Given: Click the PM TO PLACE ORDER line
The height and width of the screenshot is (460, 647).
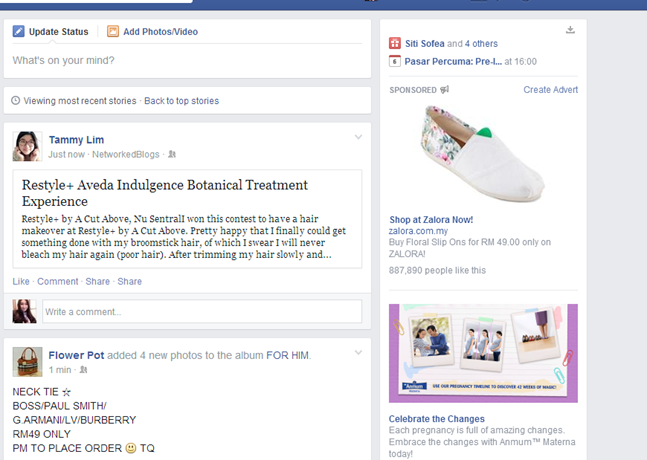Looking at the screenshot, I should click(83, 448).
